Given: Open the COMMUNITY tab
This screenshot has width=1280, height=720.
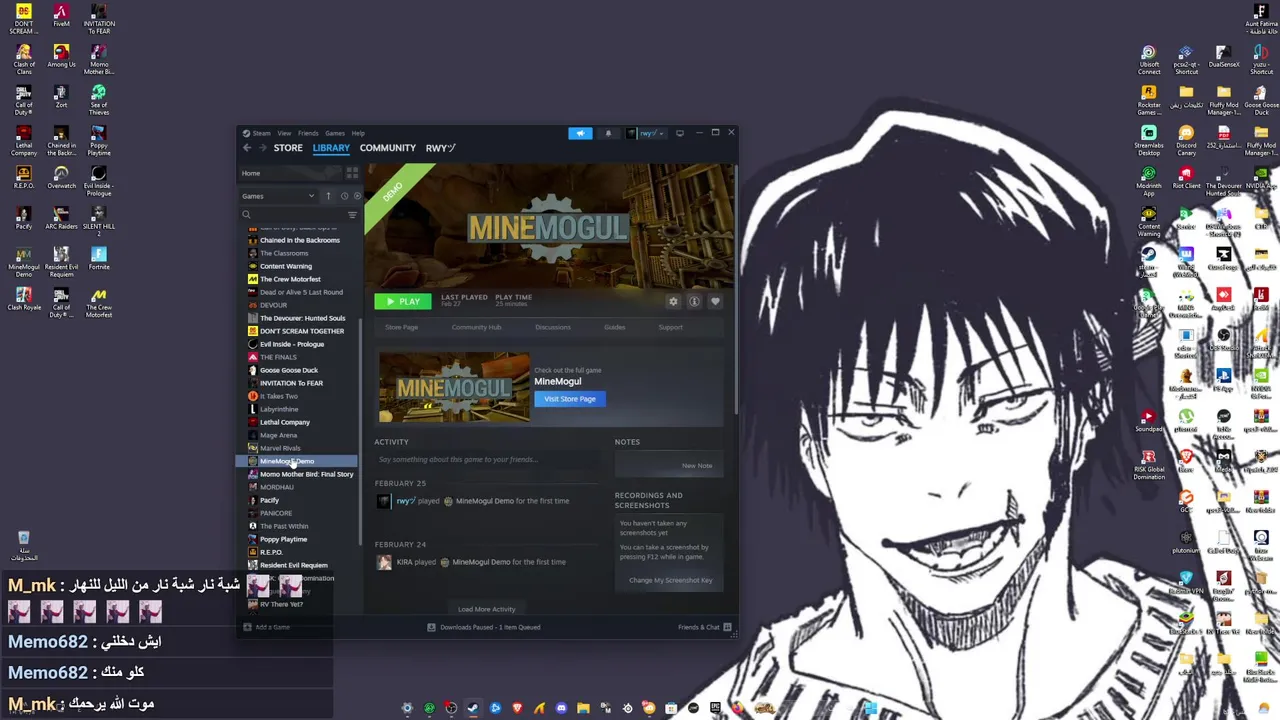Looking at the screenshot, I should pos(388,148).
